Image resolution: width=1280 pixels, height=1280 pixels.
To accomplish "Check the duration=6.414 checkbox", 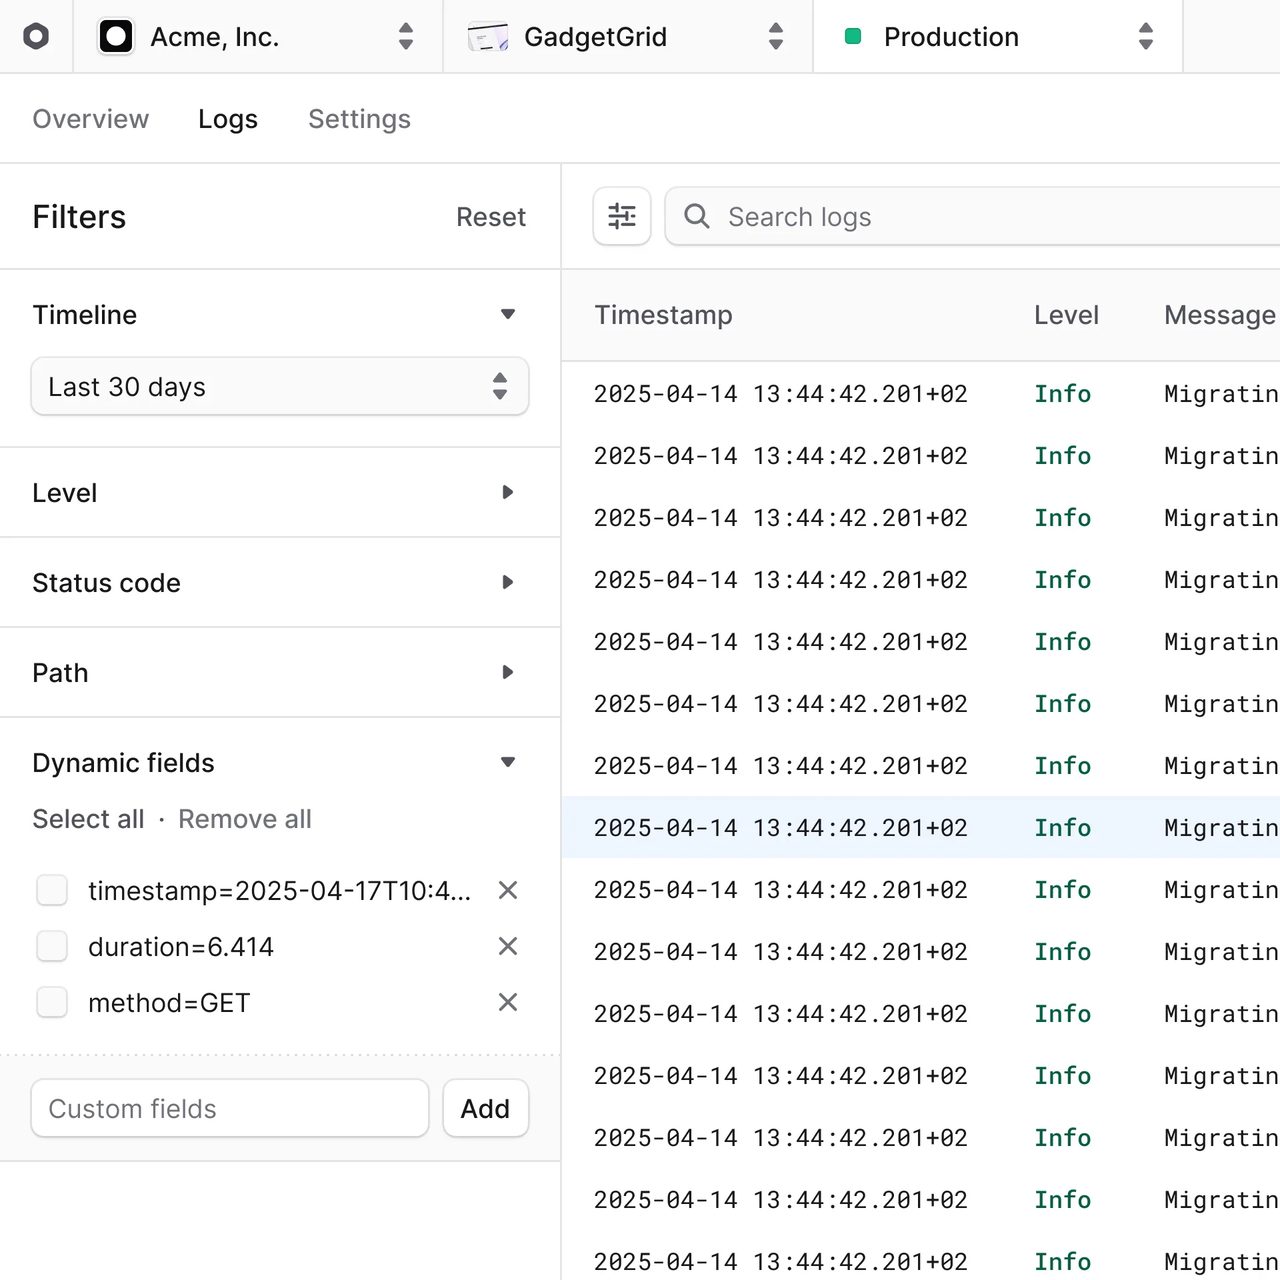I will (x=52, y=946).
